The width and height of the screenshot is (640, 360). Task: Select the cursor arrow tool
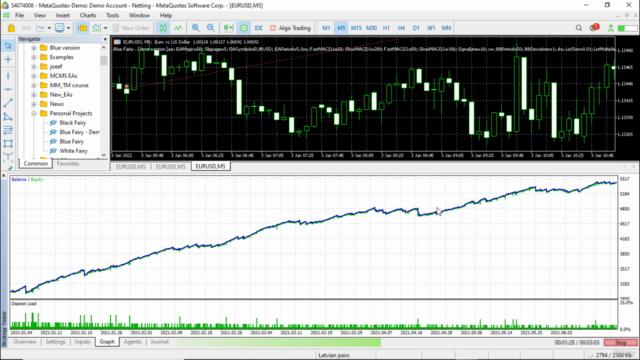8,46
